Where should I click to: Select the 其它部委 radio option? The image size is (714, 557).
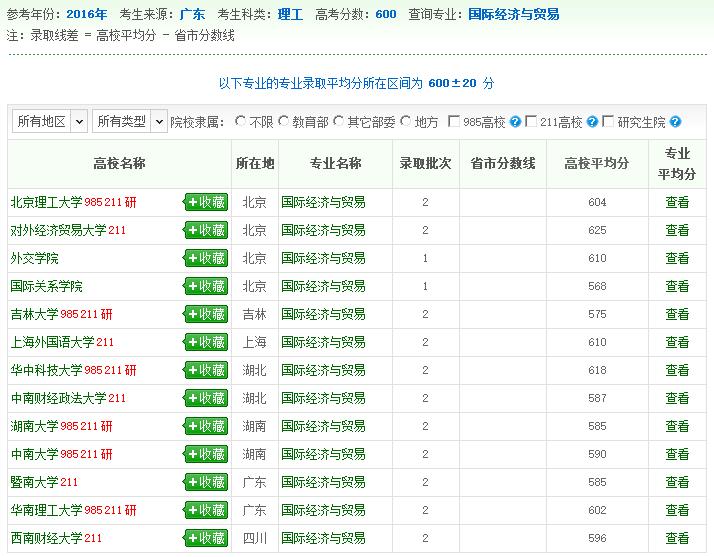click(338, 121)
